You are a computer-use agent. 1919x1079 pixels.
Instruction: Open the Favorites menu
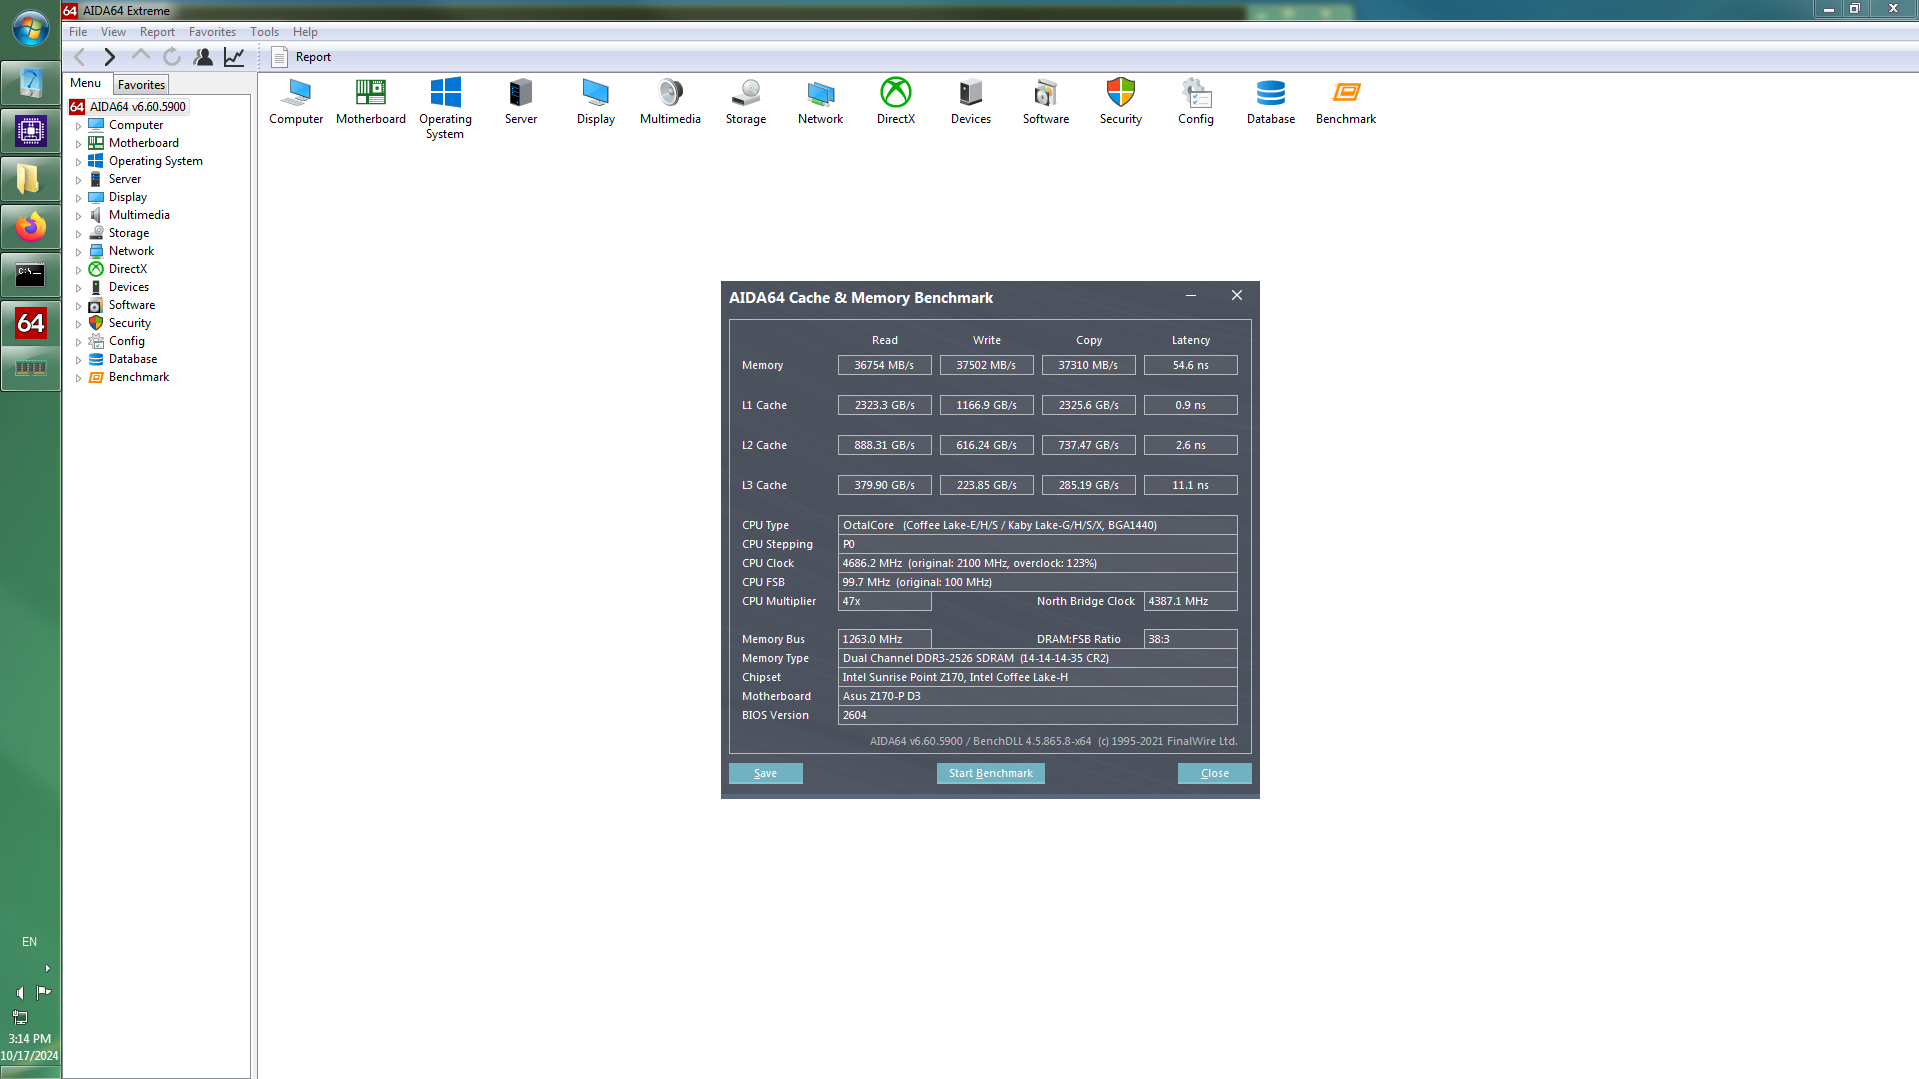pos(212,32)
